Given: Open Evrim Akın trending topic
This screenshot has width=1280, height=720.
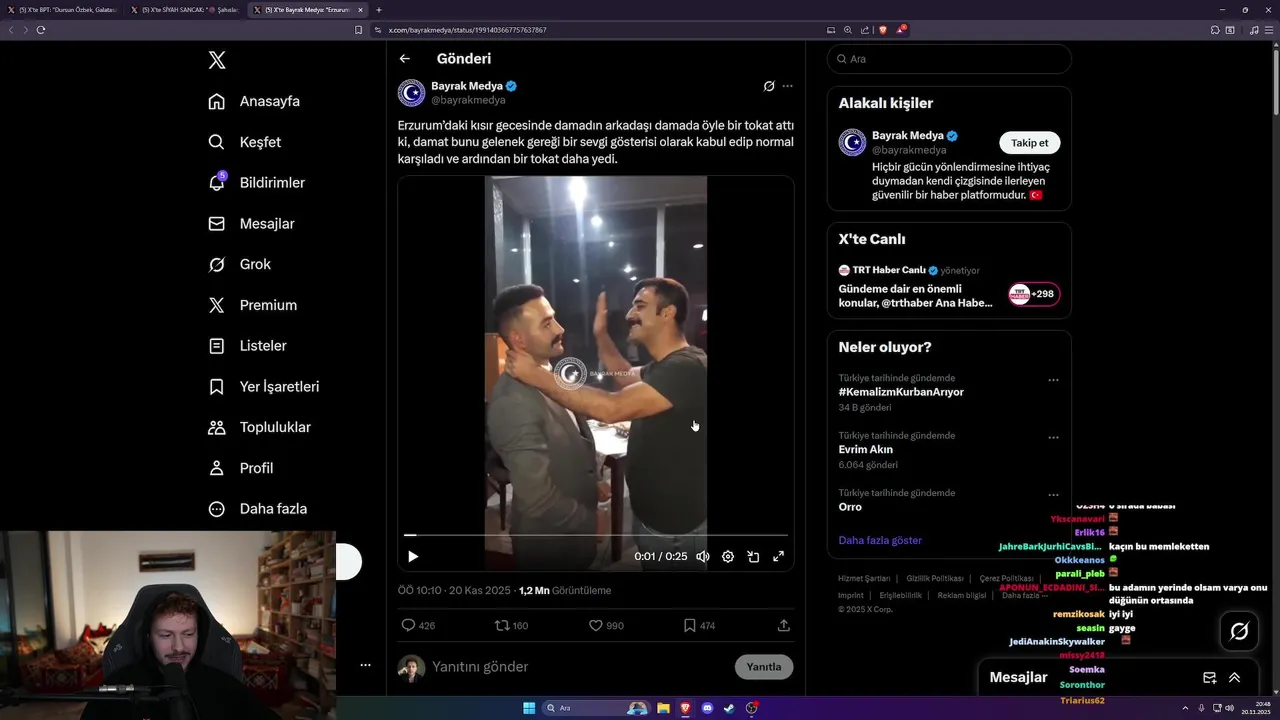Looking at the screenshot, I should (x=866, y=449).
